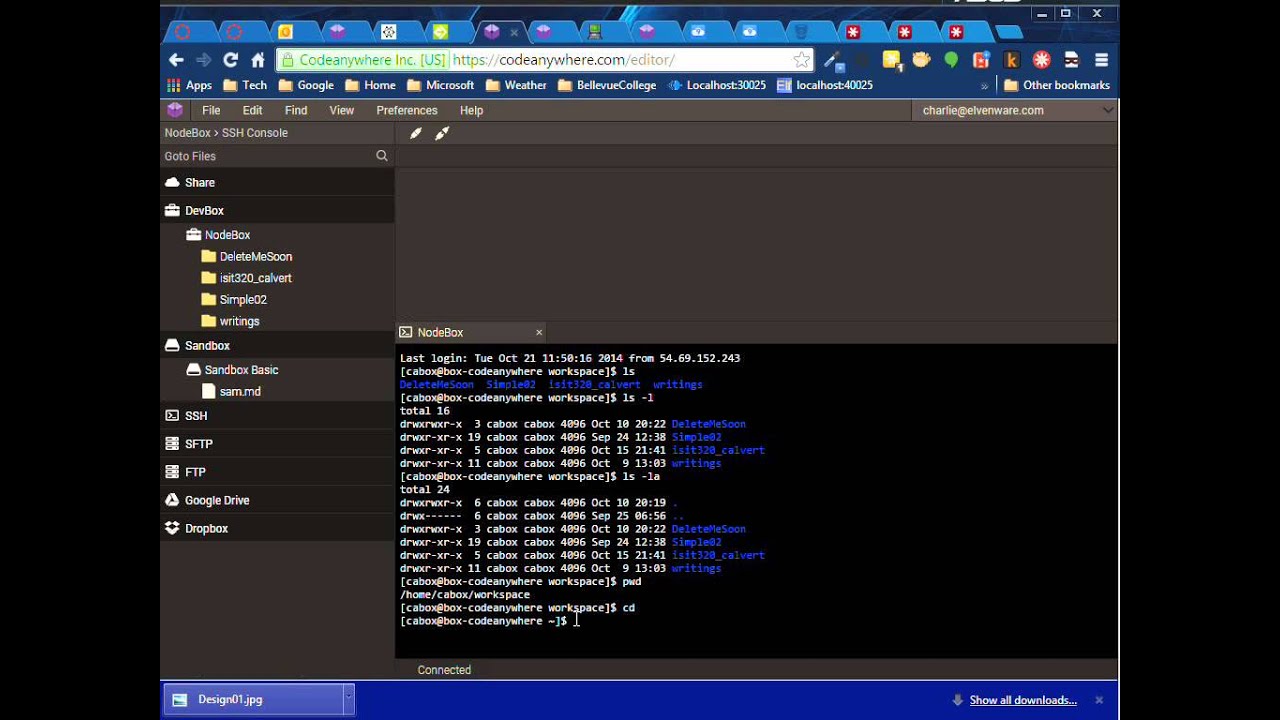
Task: Open the File menu
Action: click(x=211, y=110)
